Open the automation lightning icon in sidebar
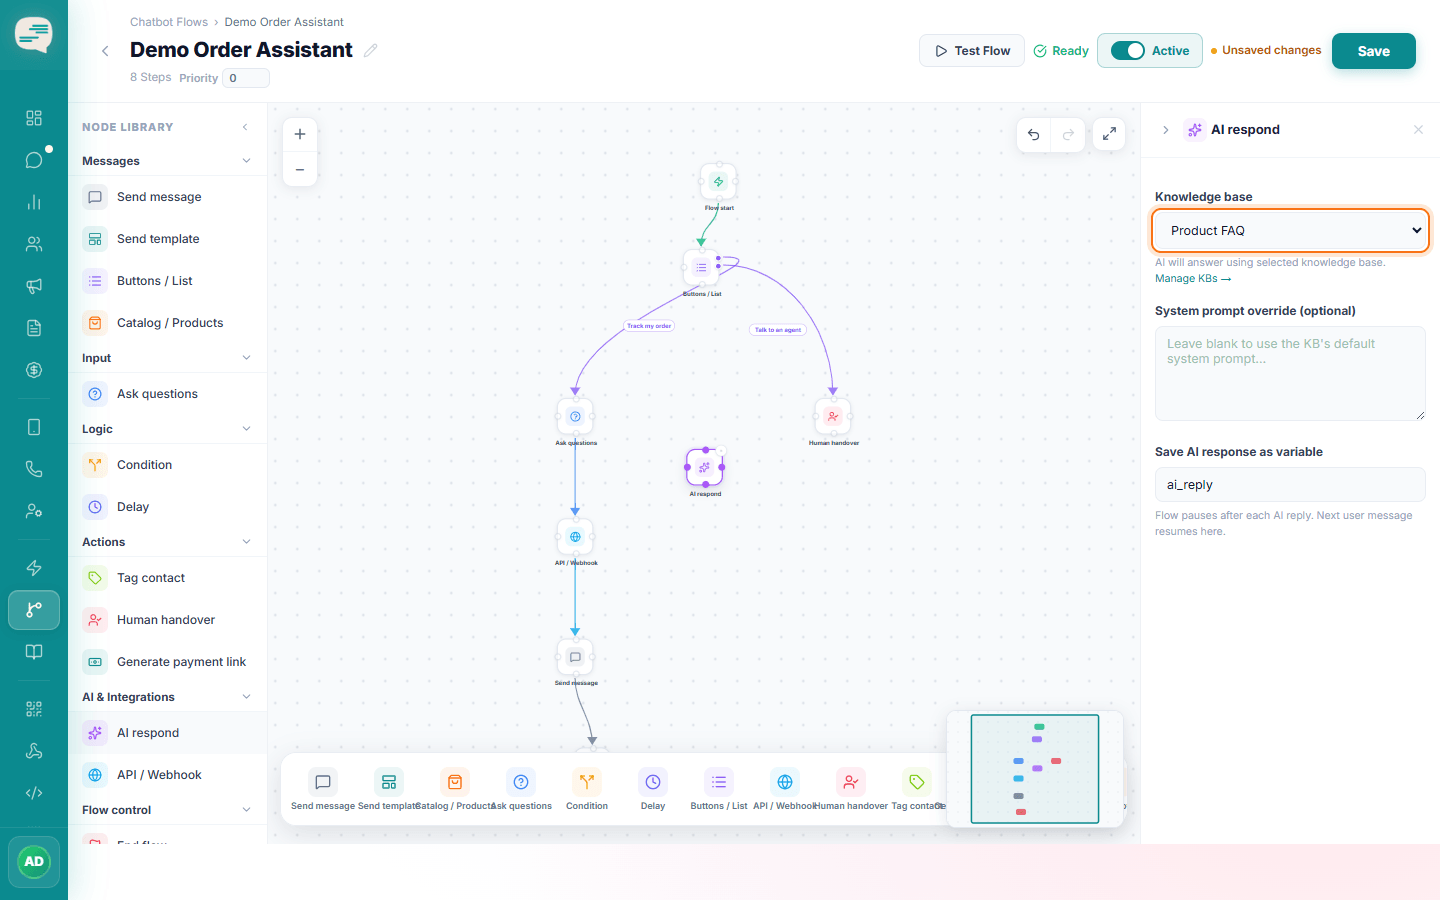Screen dimensions: 1440x900 click(34, 568)
